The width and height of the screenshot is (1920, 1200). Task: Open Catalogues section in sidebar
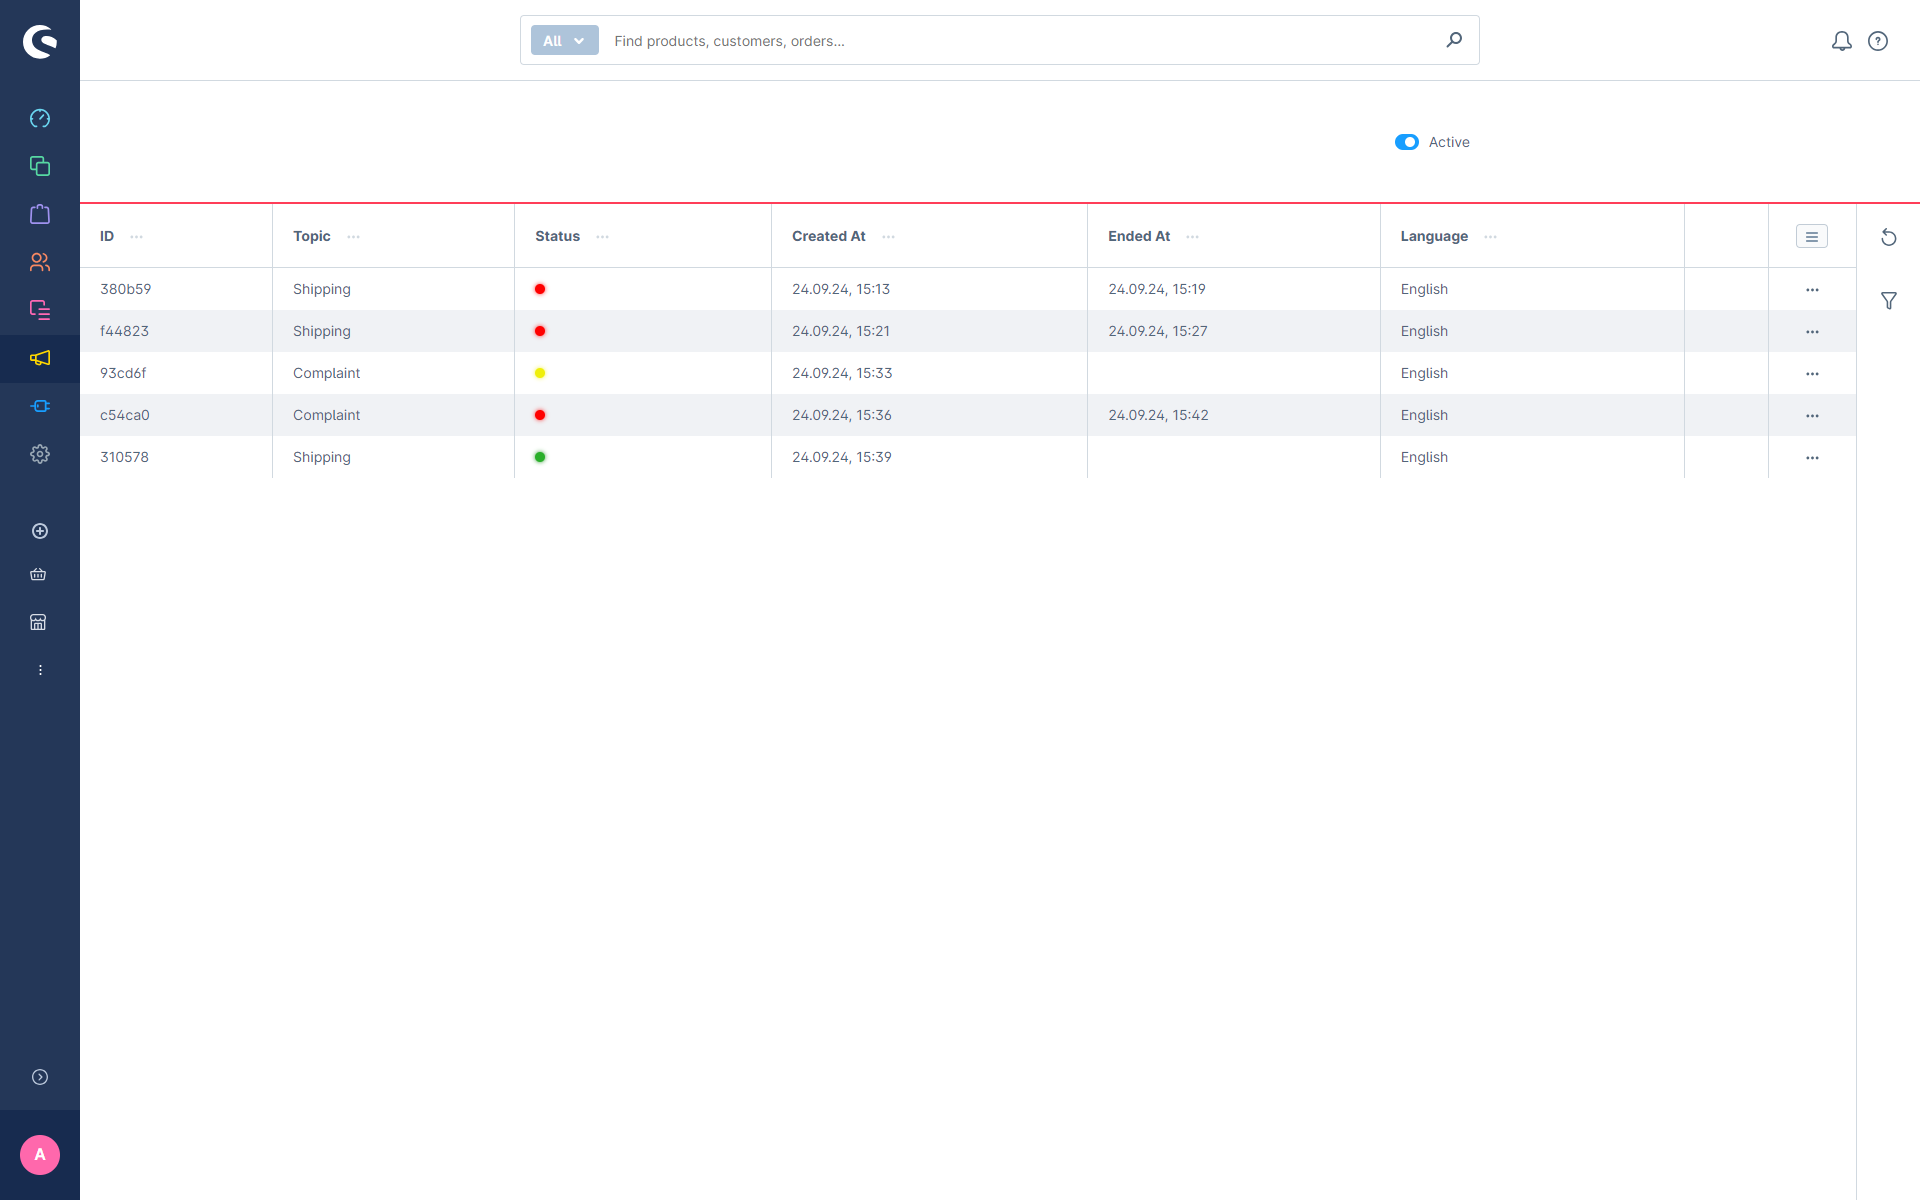coord(40,166)
